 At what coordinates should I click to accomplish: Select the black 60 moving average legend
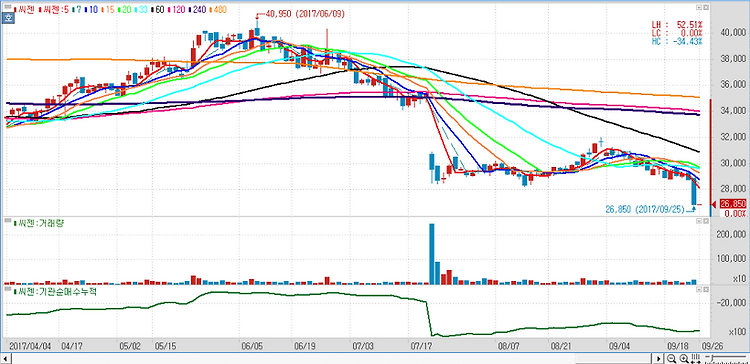pyautogui.click(x=158, y=9)
